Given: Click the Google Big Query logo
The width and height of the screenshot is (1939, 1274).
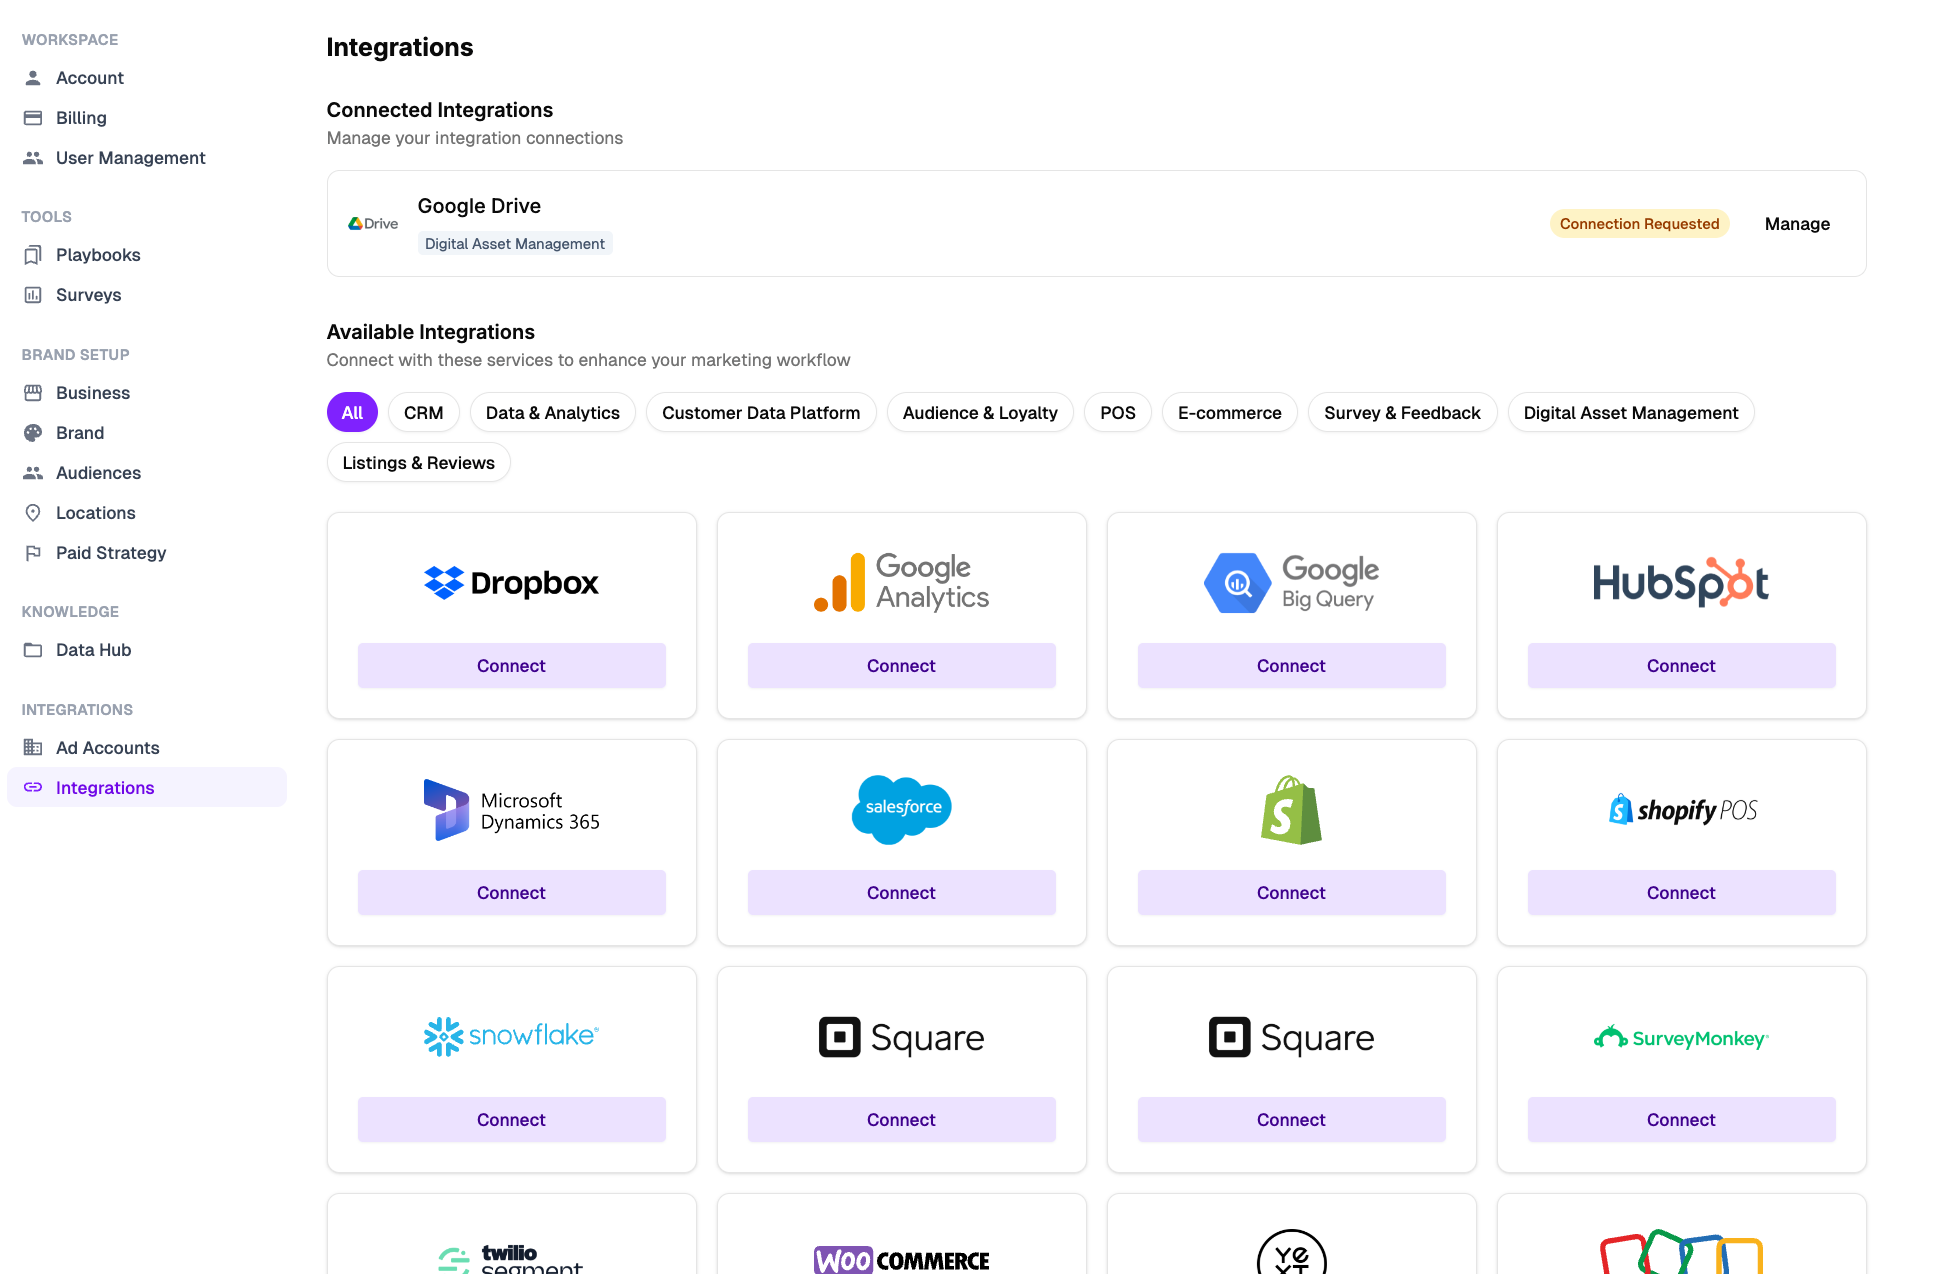Looking at the screenshot, I should click(1291, 582).
